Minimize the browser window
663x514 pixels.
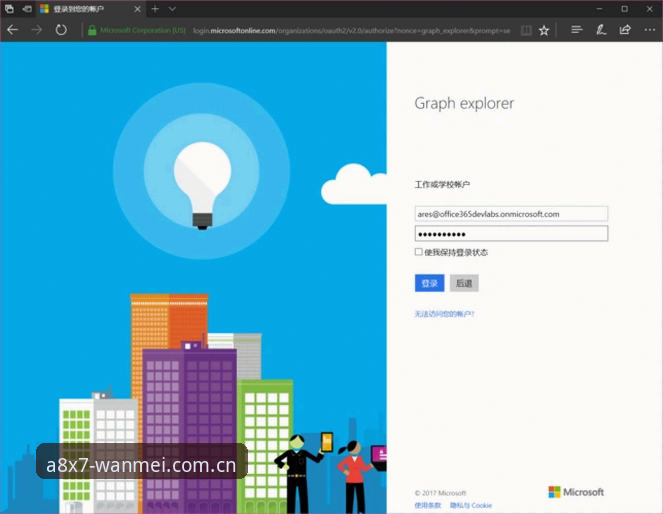pyautogui.click(x=599, y=9)
